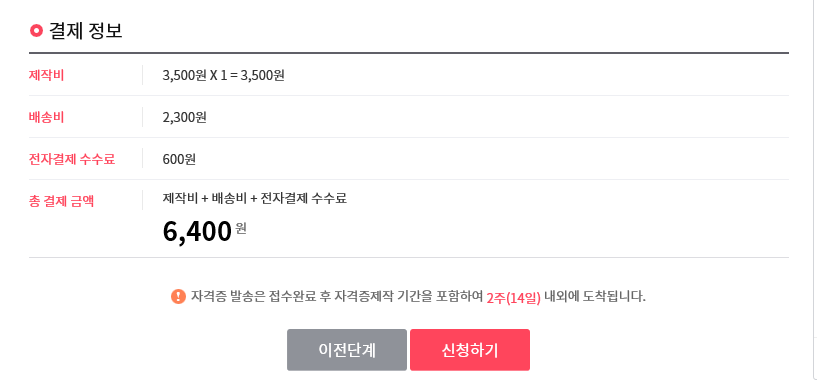Click the dark divider line under 결제 정보
The height and width of the screenshot is (392, 817).
(x=409, y=53)
